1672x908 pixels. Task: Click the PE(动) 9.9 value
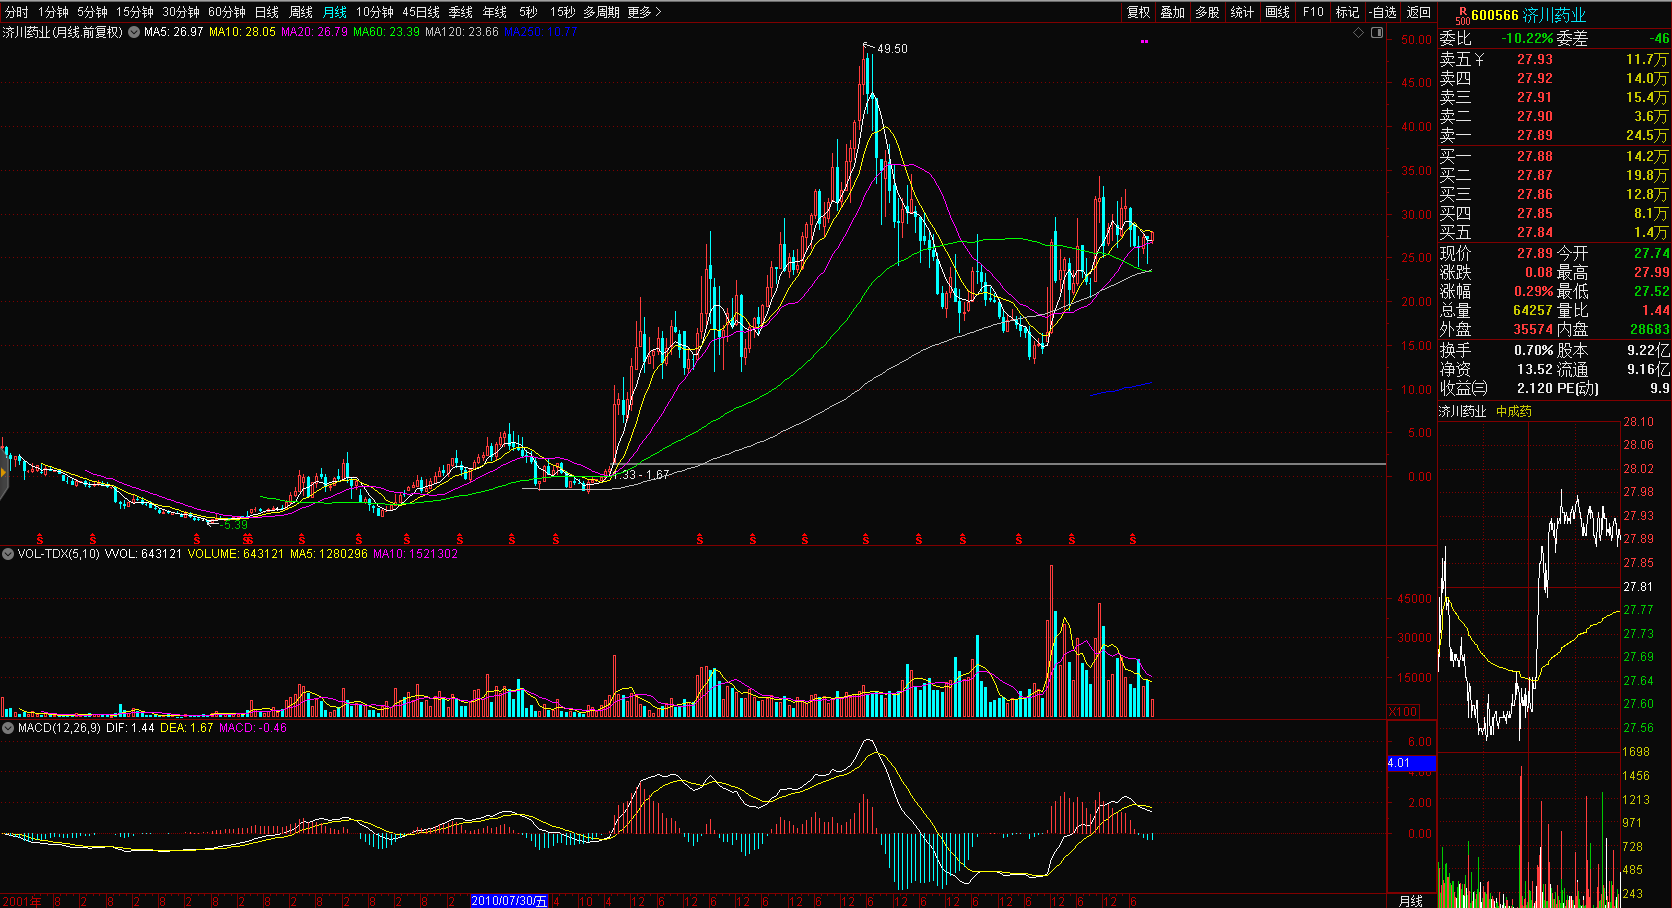(1660, 388)
